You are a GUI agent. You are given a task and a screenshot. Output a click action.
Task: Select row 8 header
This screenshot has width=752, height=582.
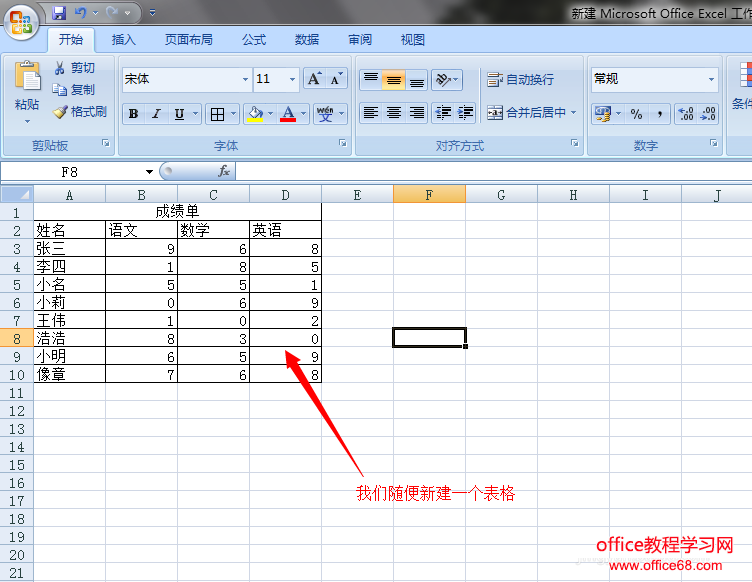tap(17, 338)
